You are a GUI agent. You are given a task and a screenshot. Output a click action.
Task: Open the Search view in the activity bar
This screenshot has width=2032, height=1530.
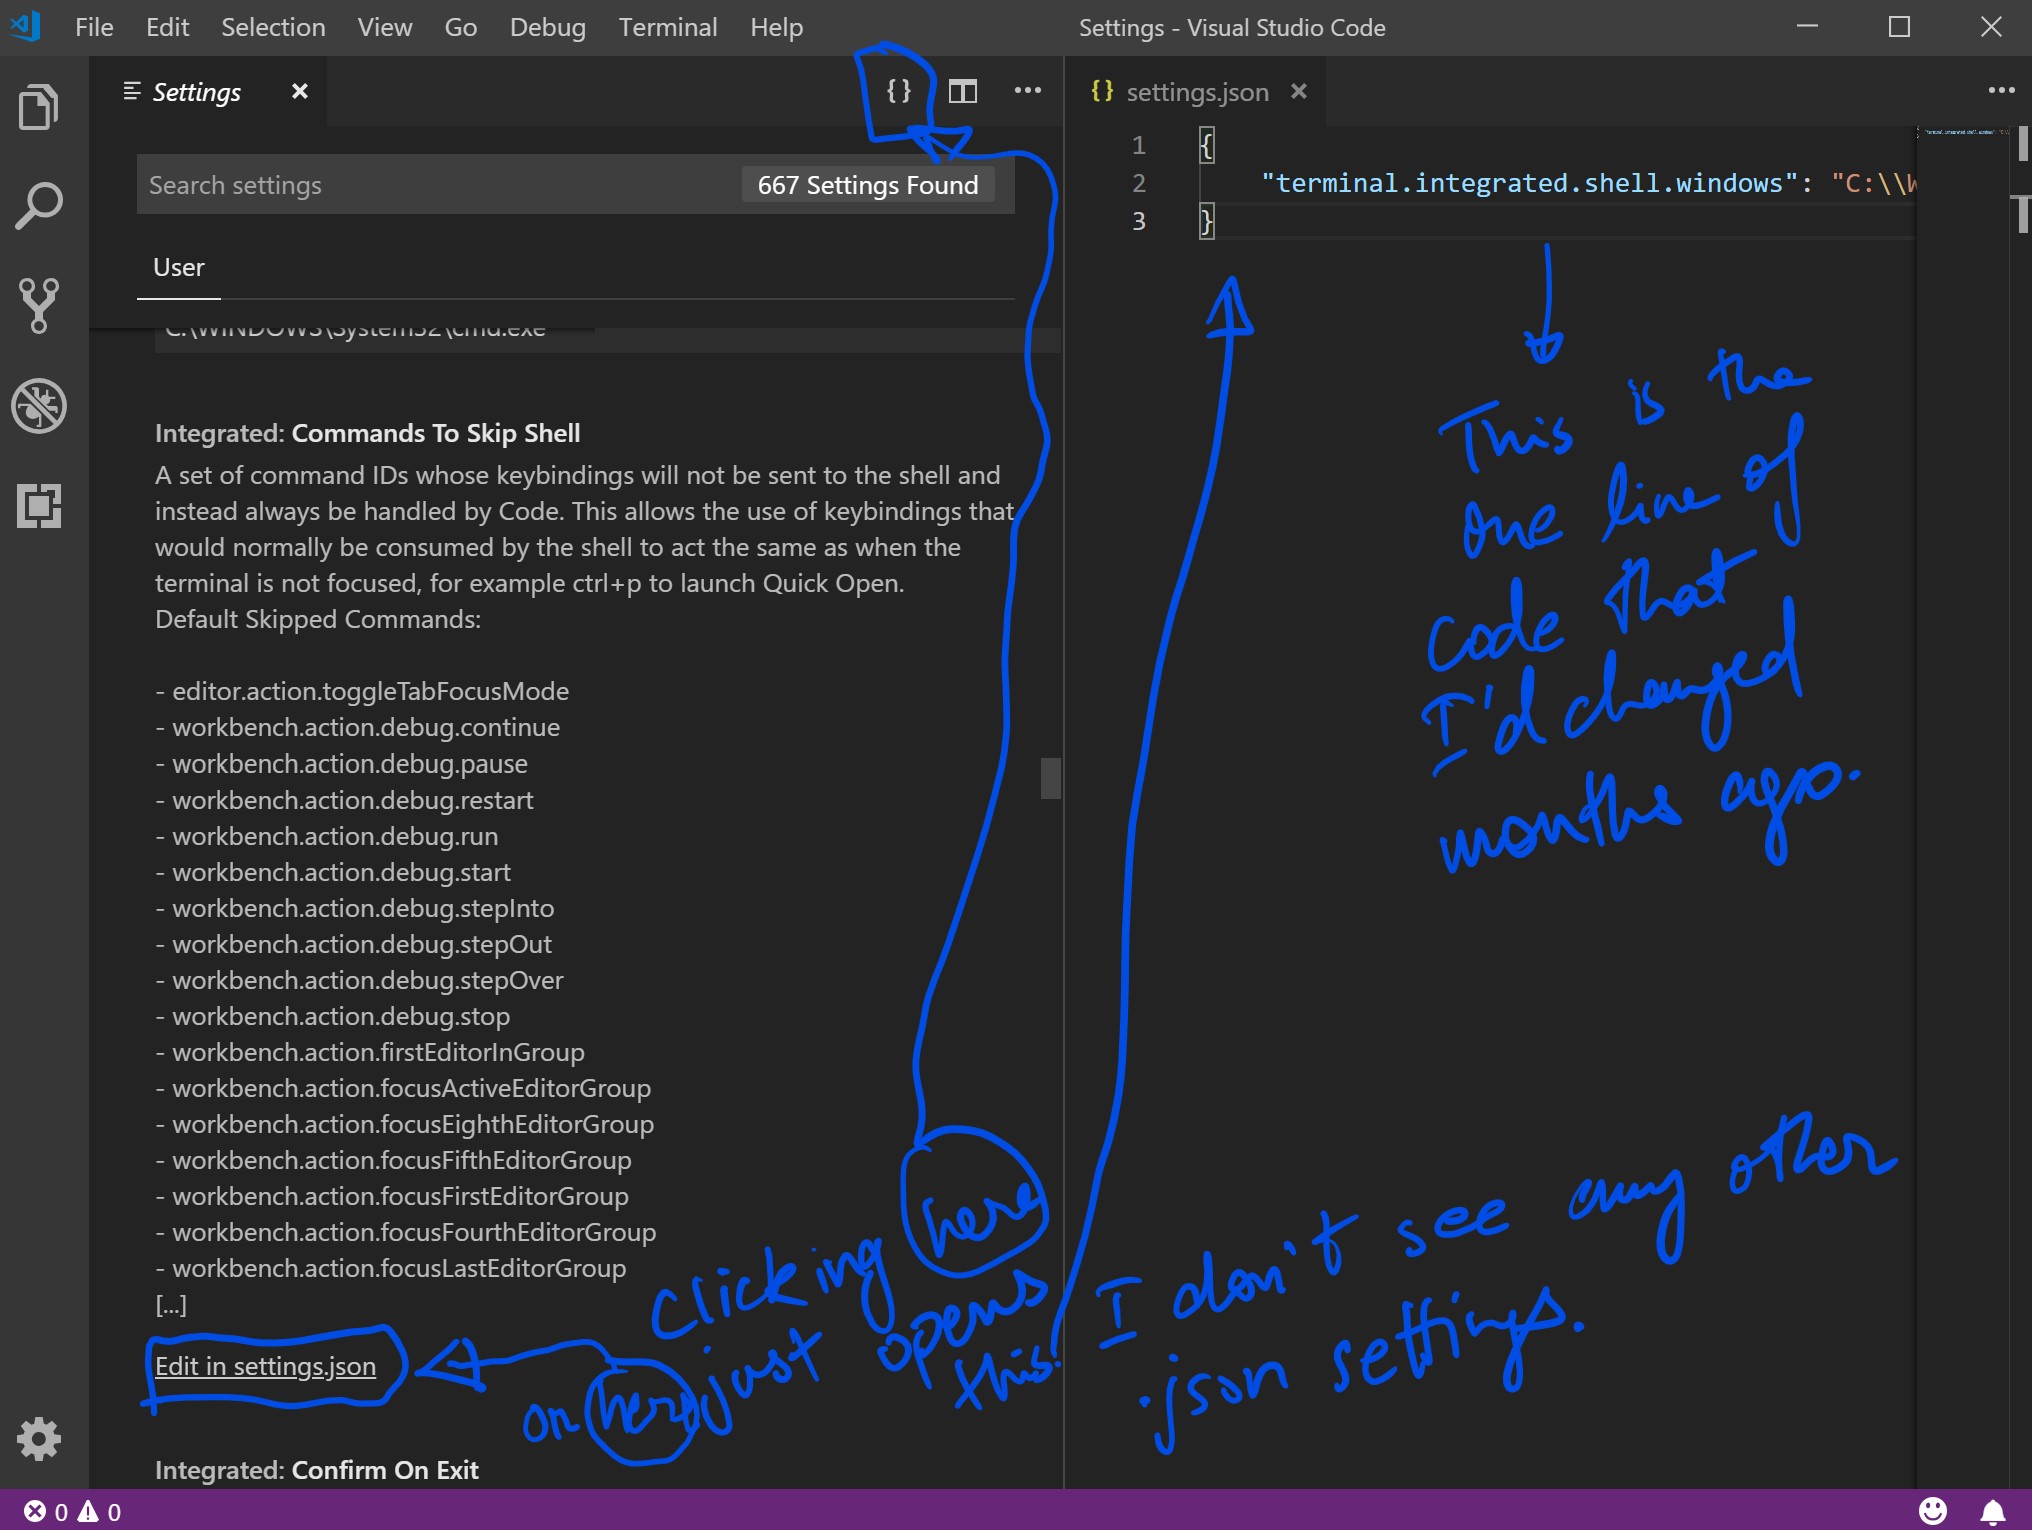38,205
